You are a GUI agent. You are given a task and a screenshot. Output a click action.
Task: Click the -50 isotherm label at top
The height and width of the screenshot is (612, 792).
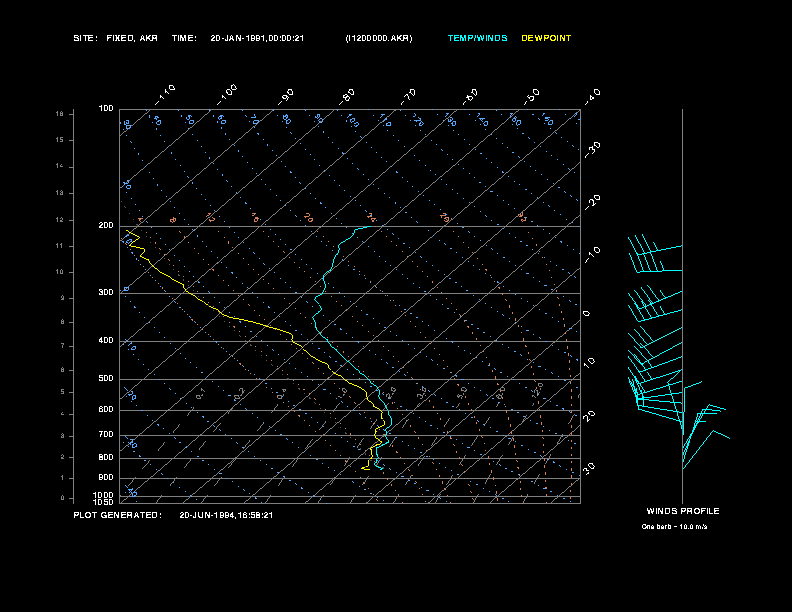[x=532, y=97]
